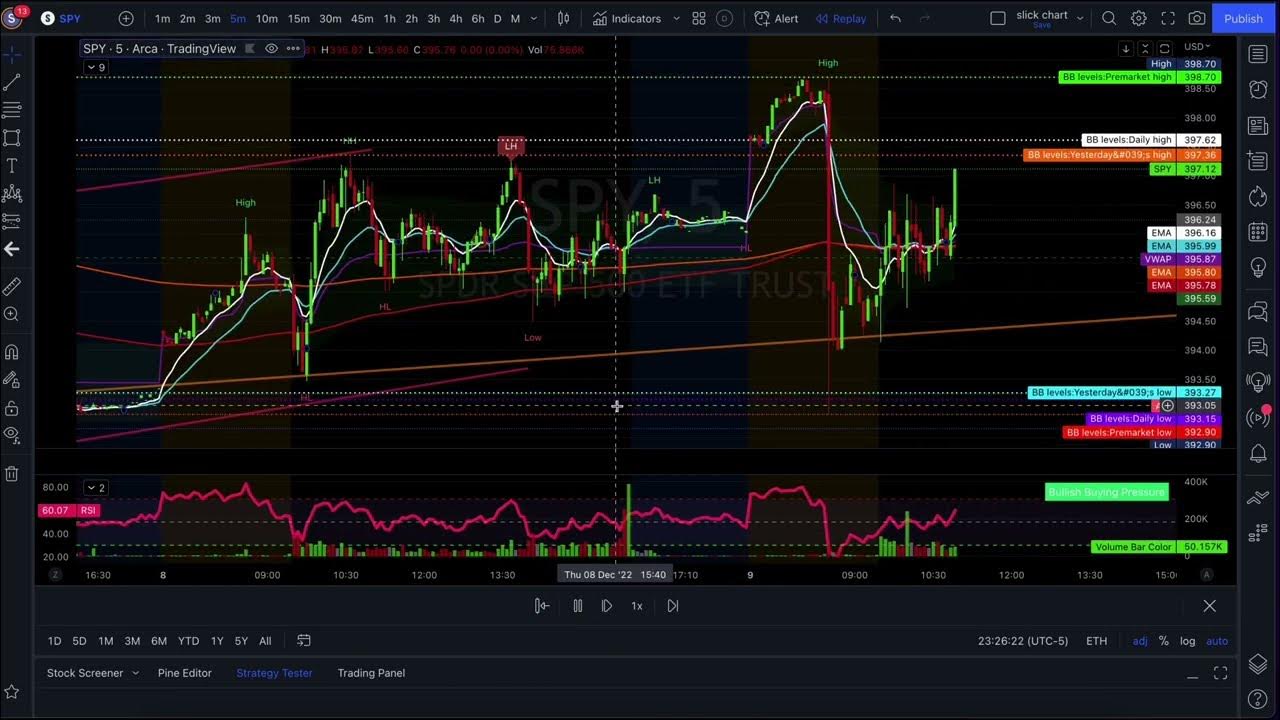Take a chart snapshot with camera icon

tap(1197, 18)
